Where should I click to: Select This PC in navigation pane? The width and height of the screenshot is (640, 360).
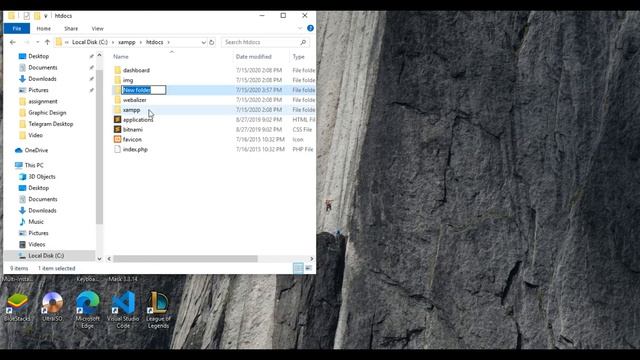pyautogui.click(x=33, y=165)
